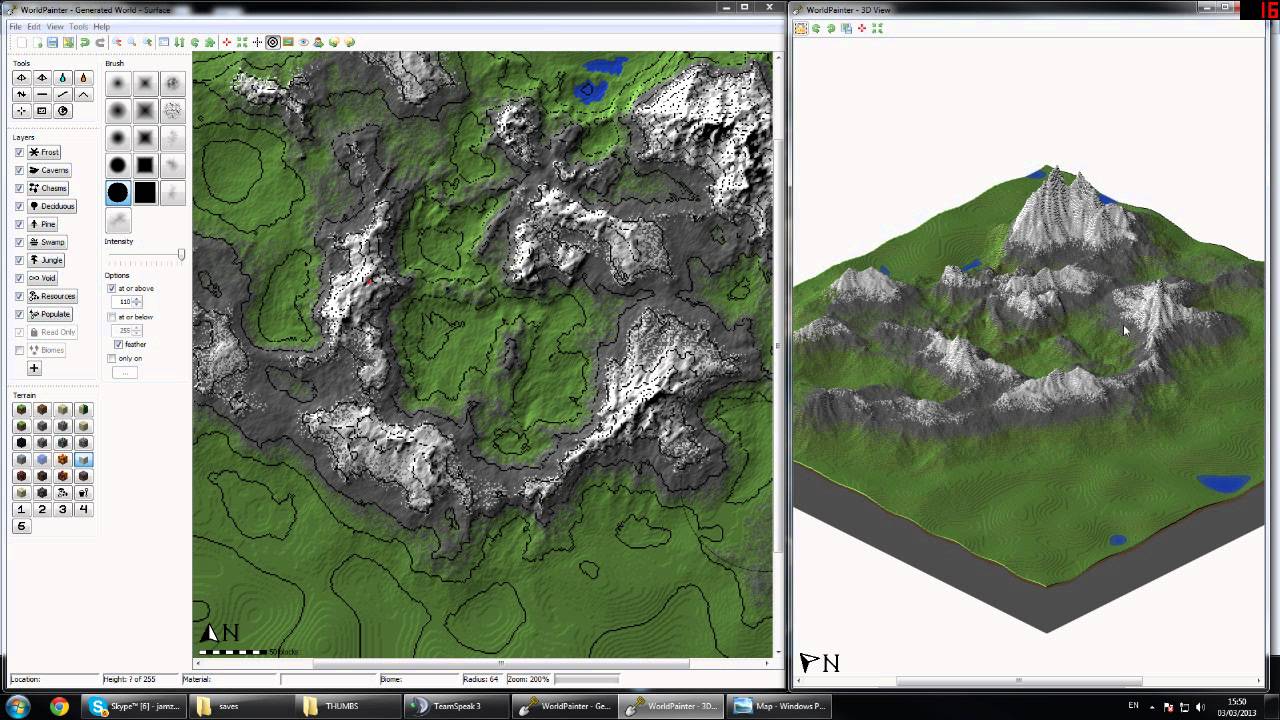Select the light blue water block terrain
This screenshot has width=1280, height=720.
42,460
